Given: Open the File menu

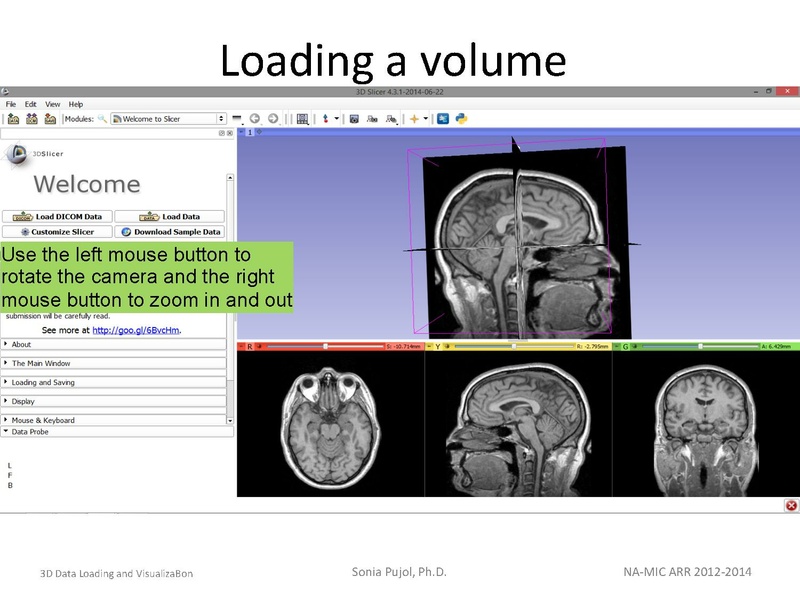Looking at the screenshot, I should 11,104.
